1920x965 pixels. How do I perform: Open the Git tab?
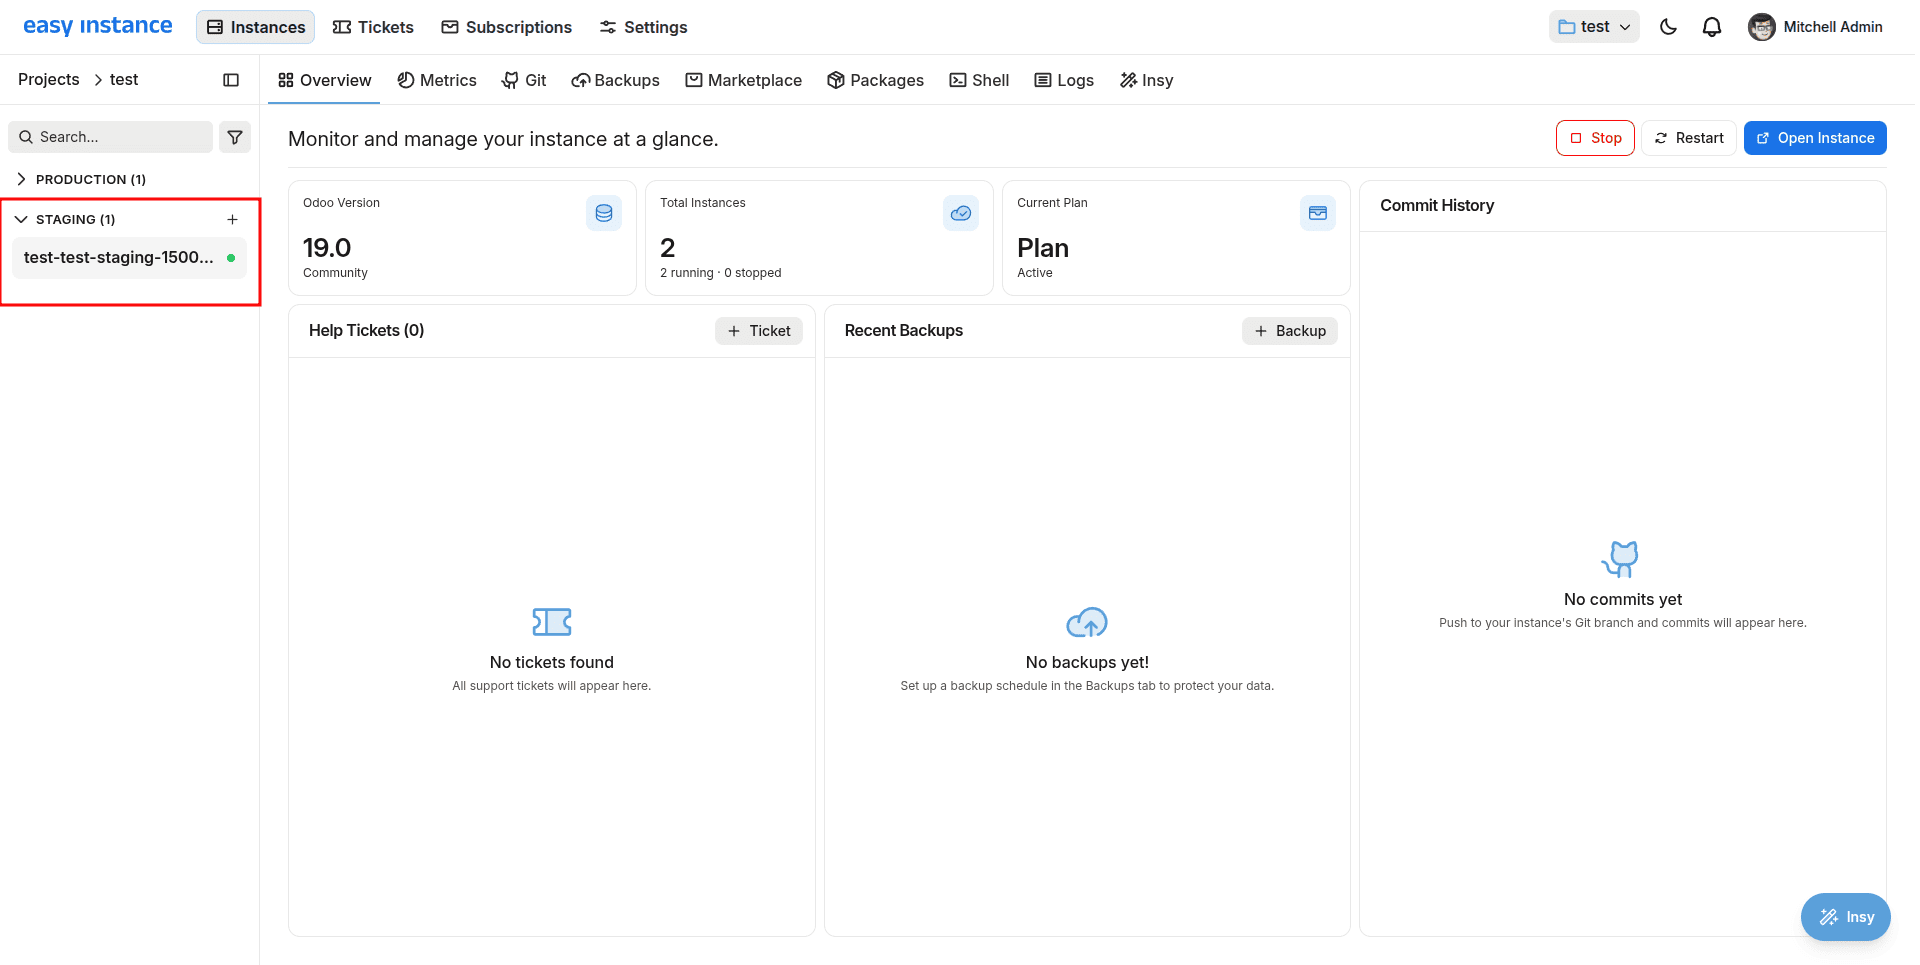pos(524,80)
